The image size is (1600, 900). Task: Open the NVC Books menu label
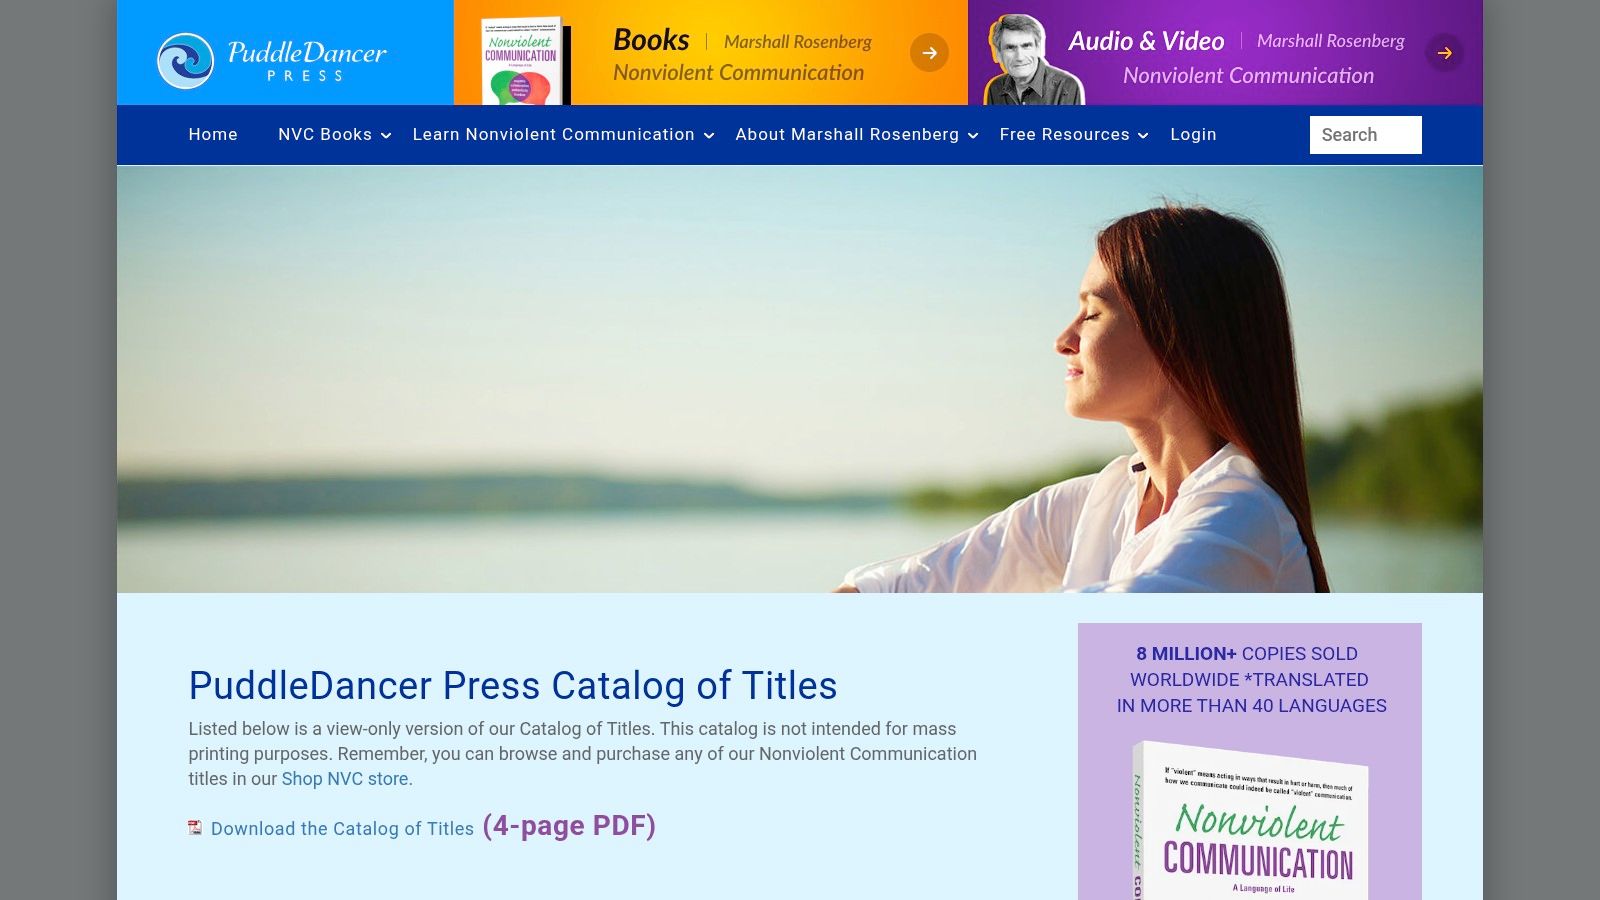325,134
